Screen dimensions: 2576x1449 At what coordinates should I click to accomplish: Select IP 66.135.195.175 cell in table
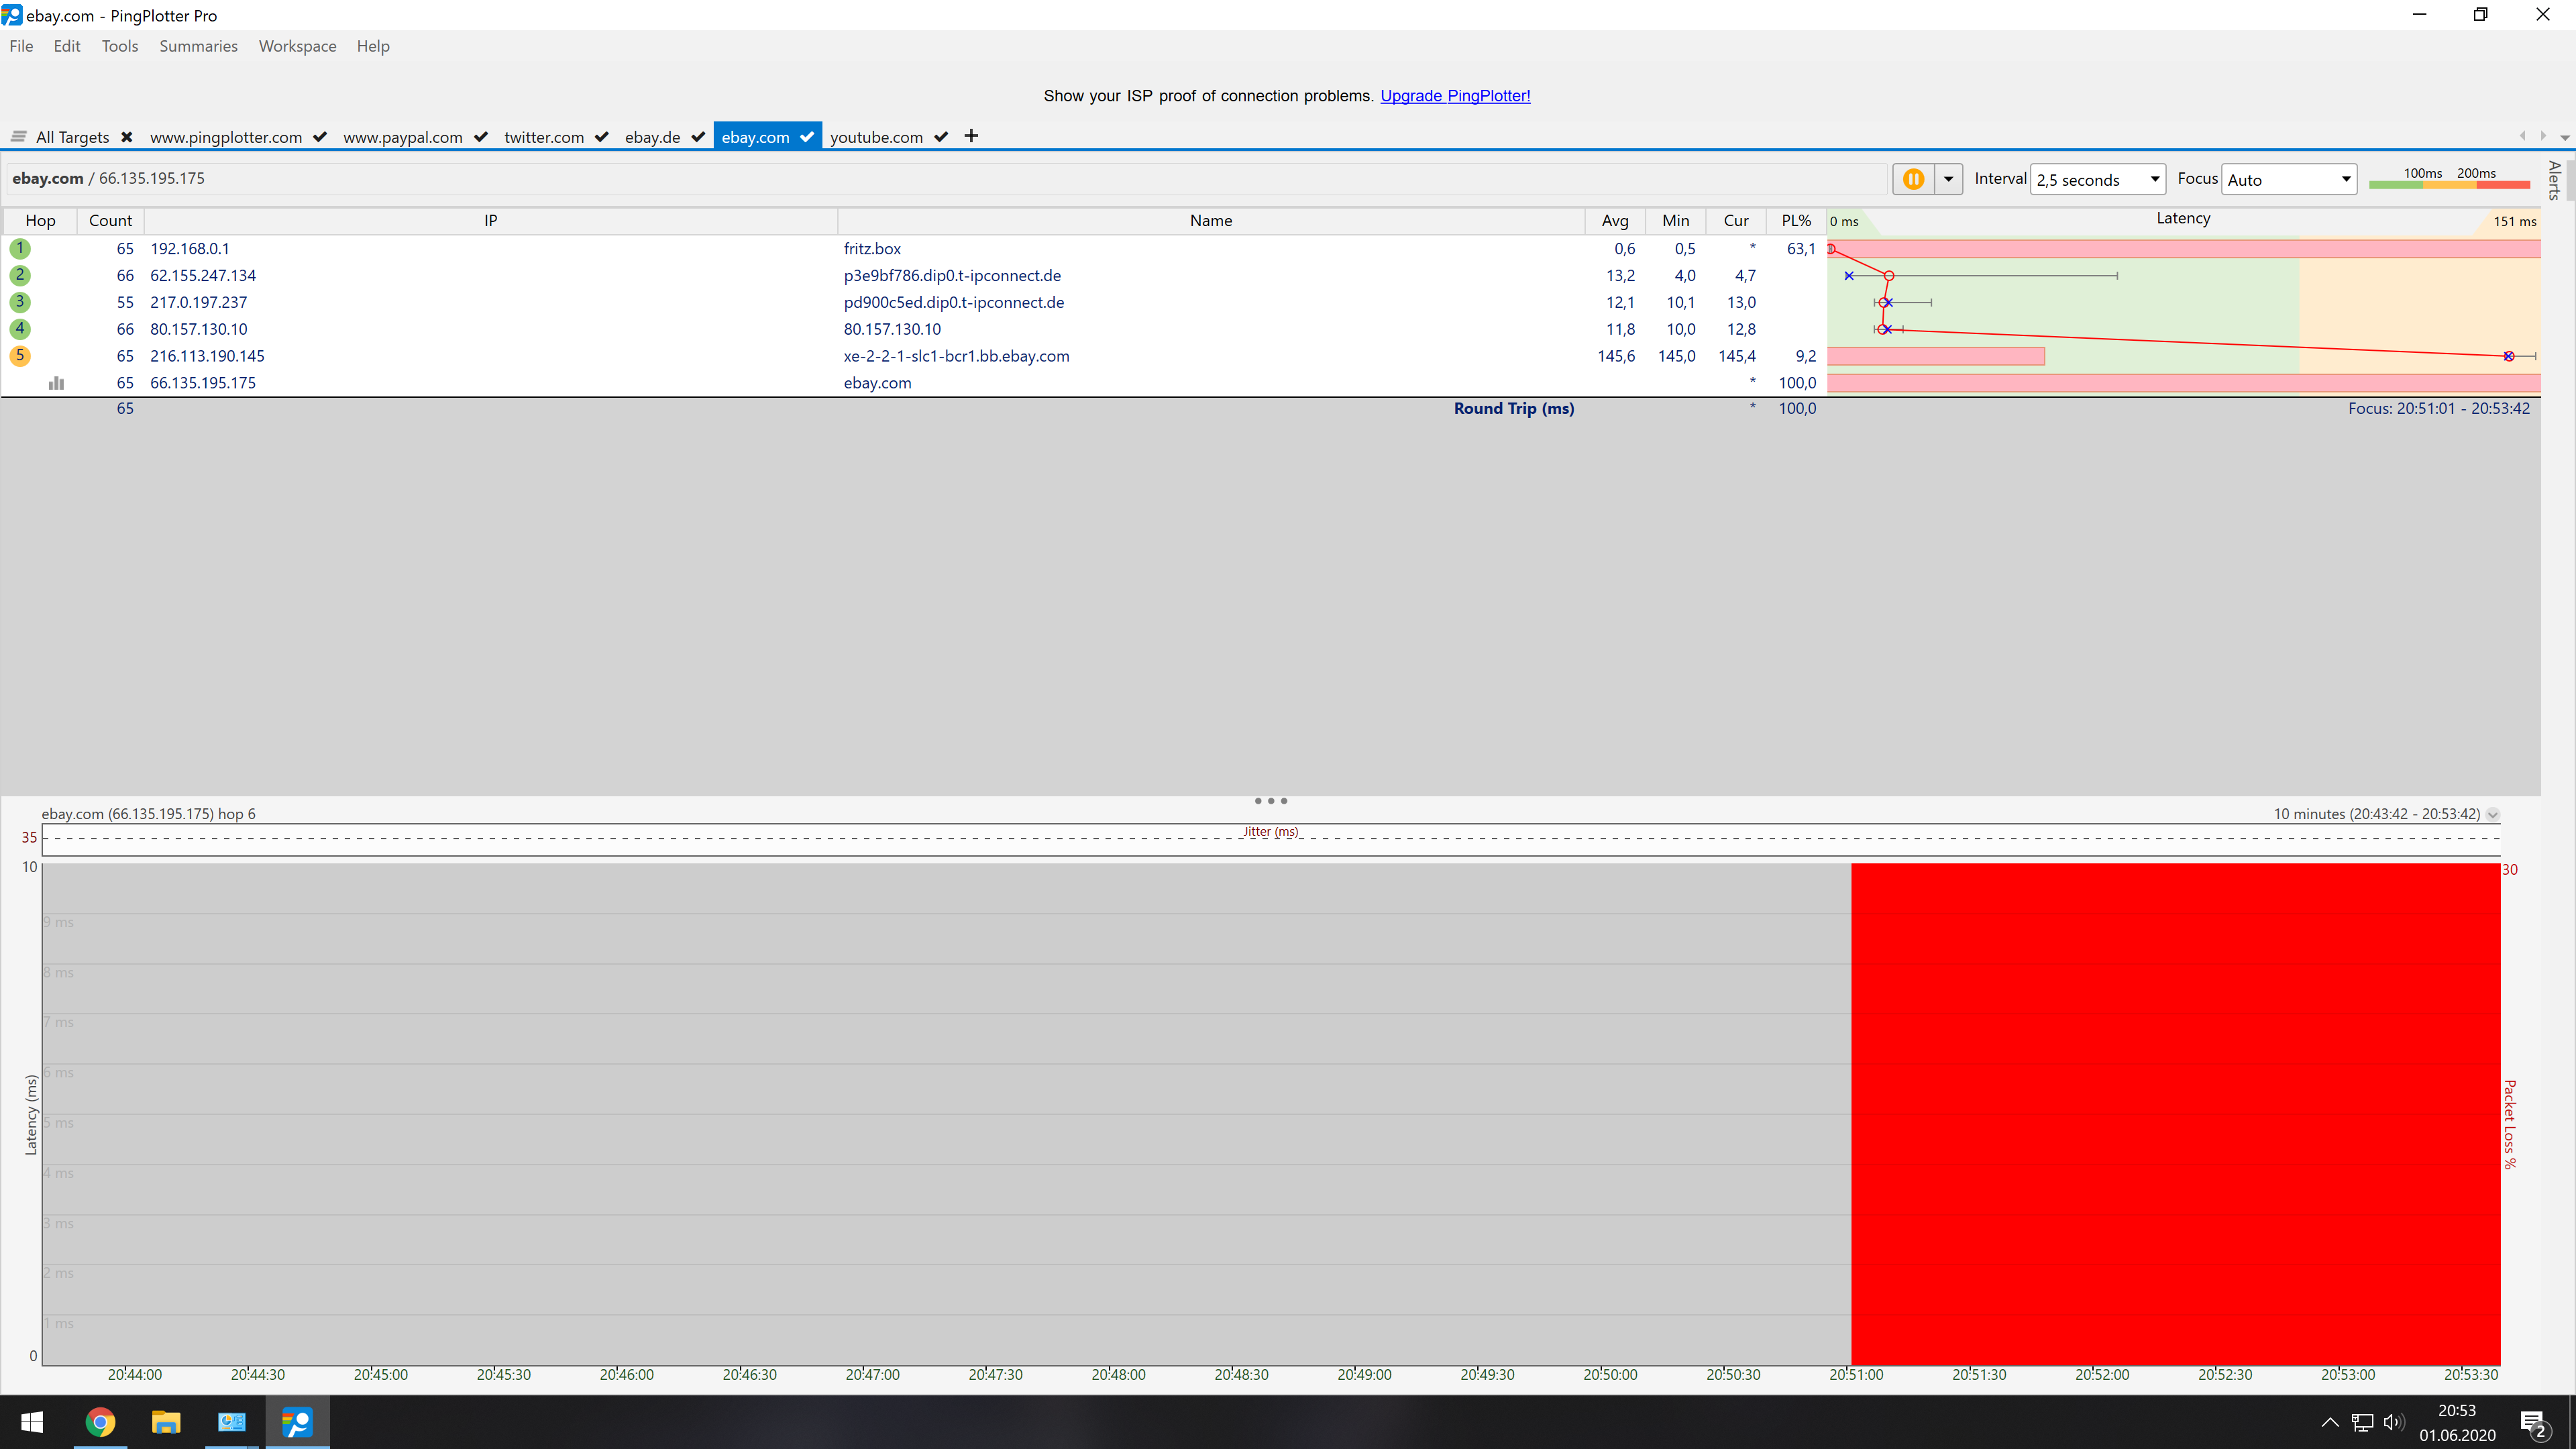click(x=203, y=383)
